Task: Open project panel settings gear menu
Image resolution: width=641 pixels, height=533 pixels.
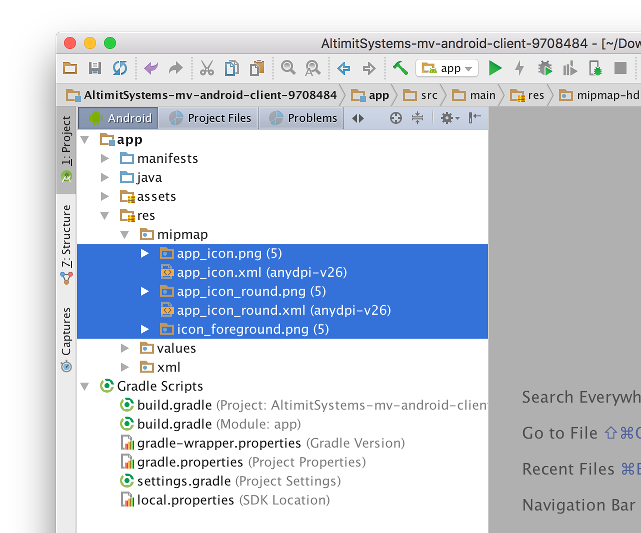Action: (x=450, y=118)
